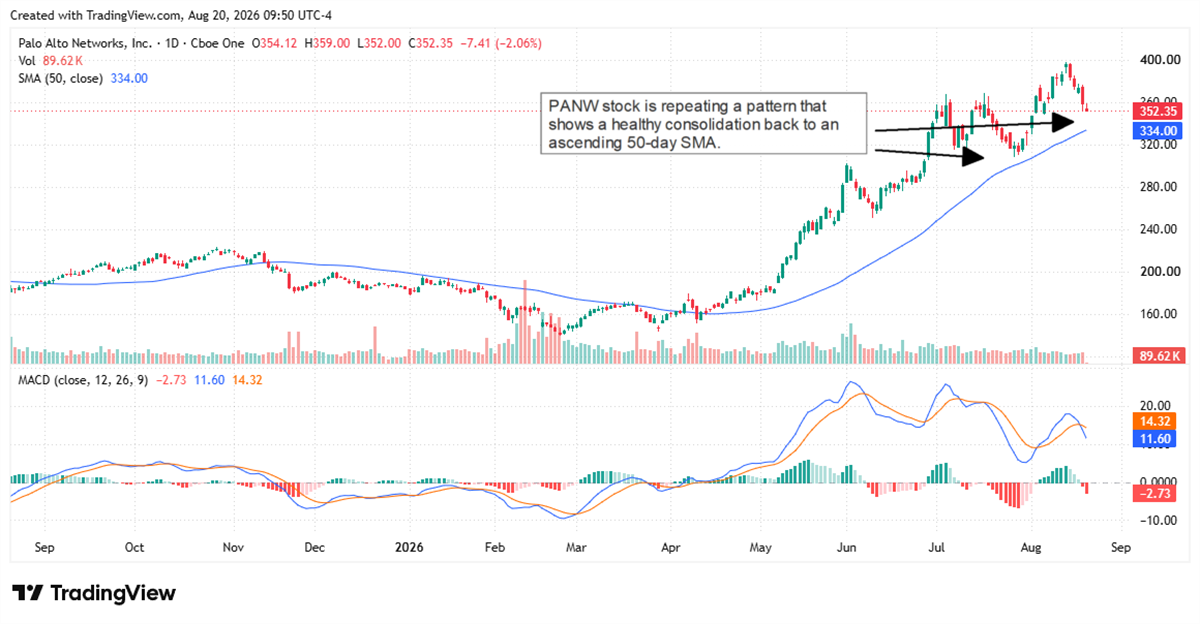Click the high value H359.00
The height and width of the screenshot is (624, 1200).
point(327,44)
